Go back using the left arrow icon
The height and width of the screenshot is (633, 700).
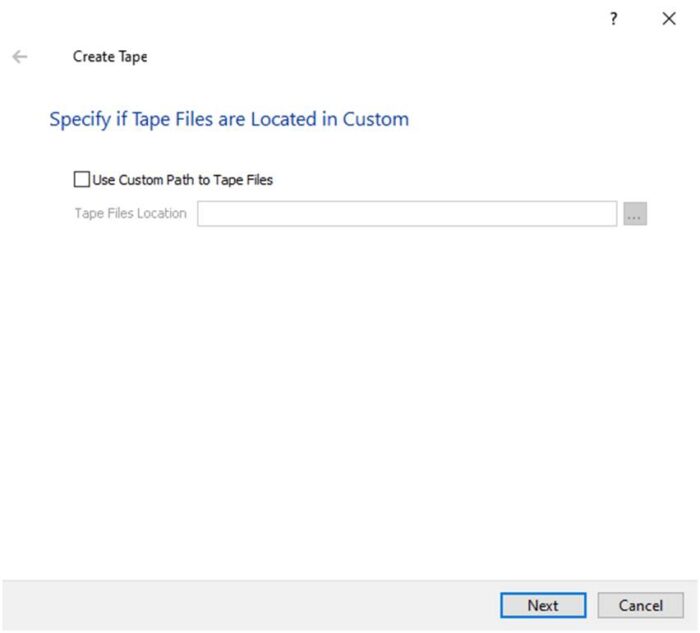tap(19, 57)
